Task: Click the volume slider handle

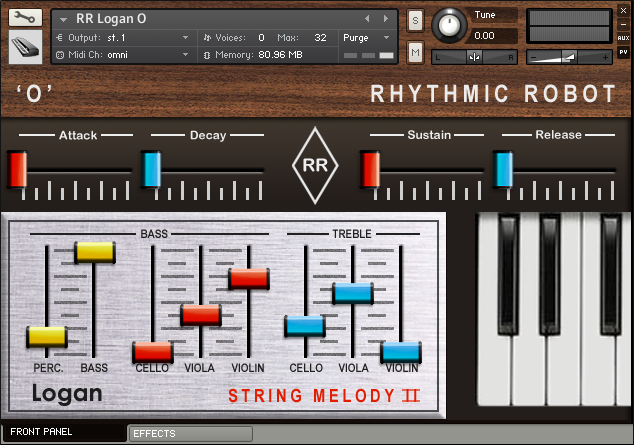Action: tap(569, 57)
